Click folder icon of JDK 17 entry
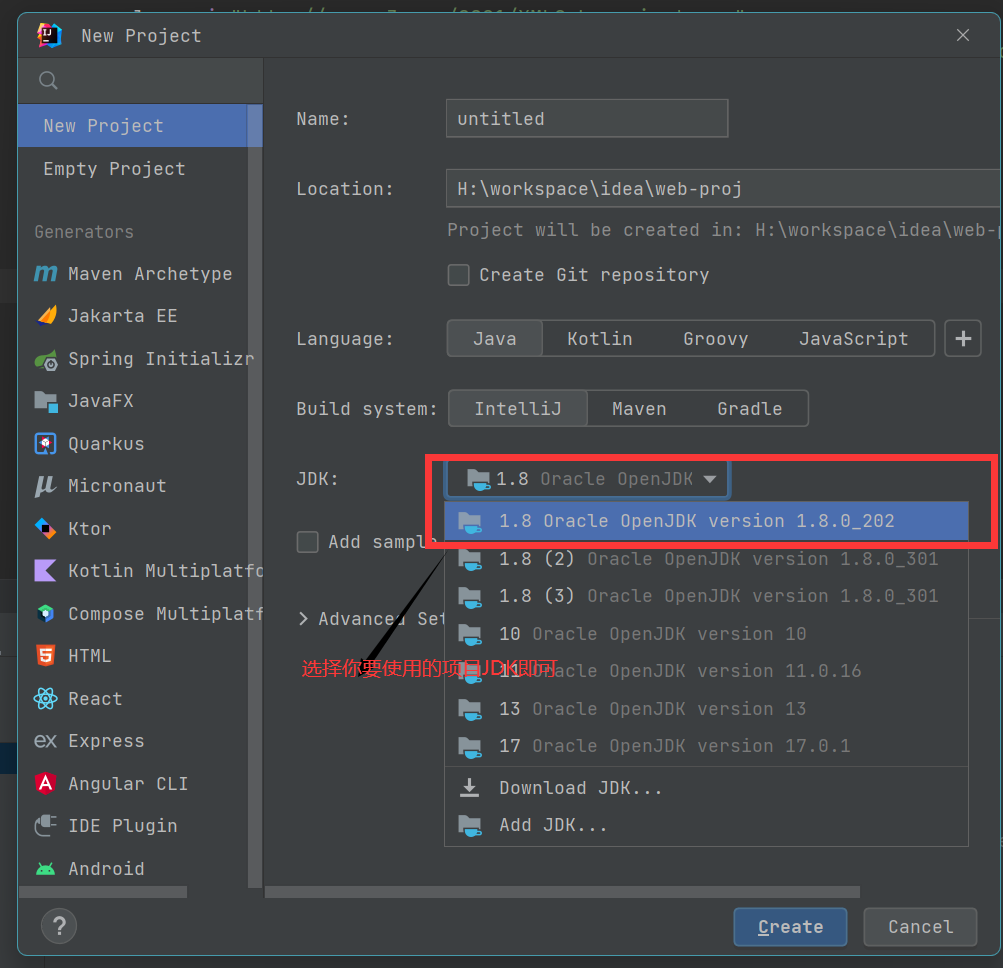The image size is (1003, 968). tap(470, 746)
